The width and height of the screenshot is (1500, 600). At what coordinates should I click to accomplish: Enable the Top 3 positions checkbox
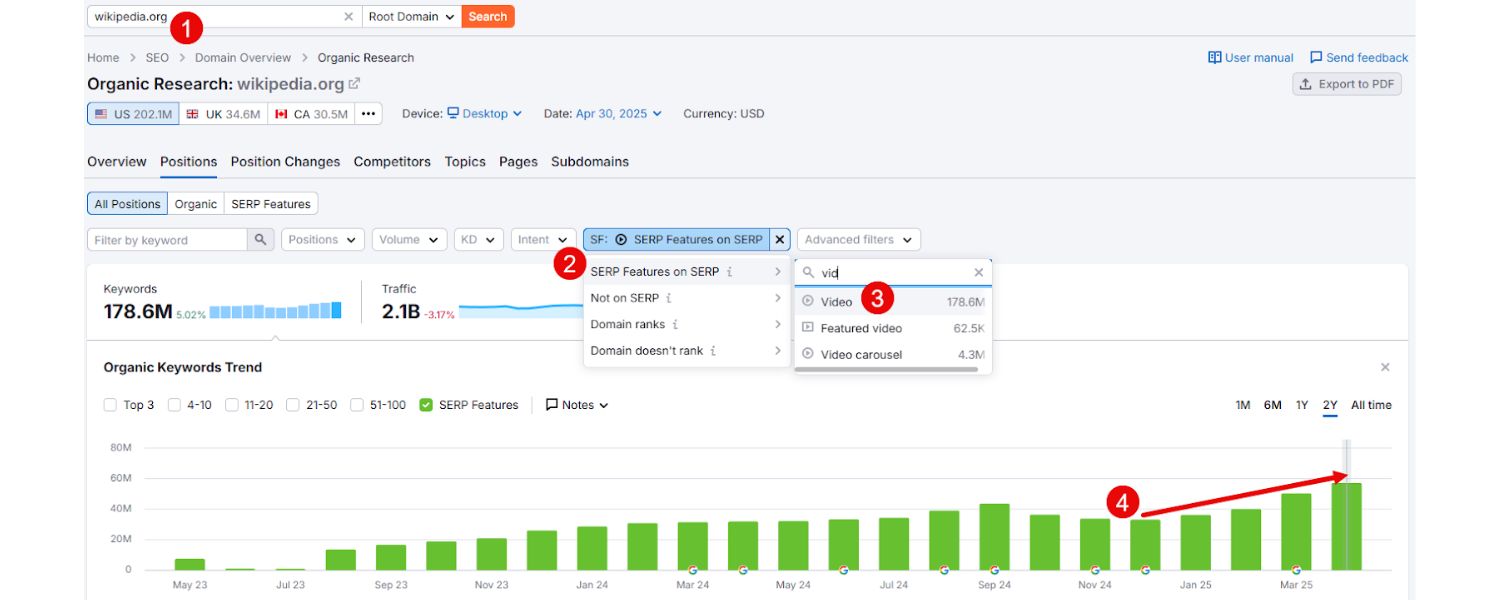[x=111, y=405]
